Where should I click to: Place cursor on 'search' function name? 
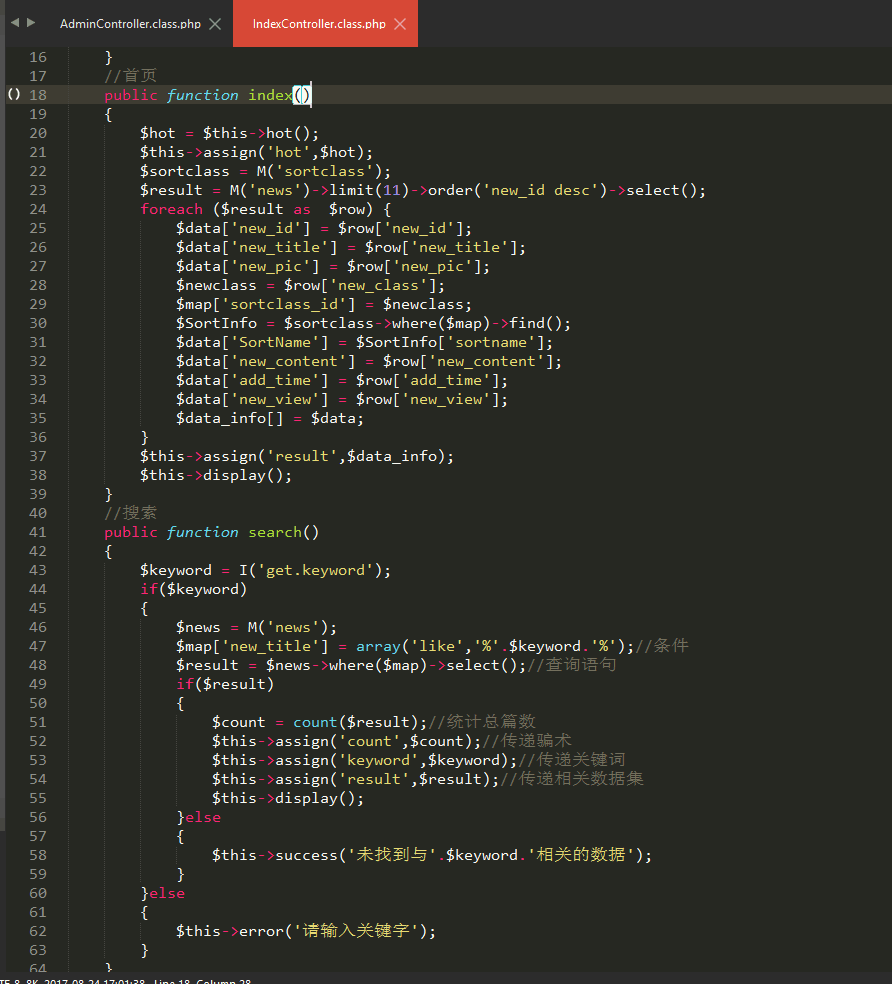[275, 532]
